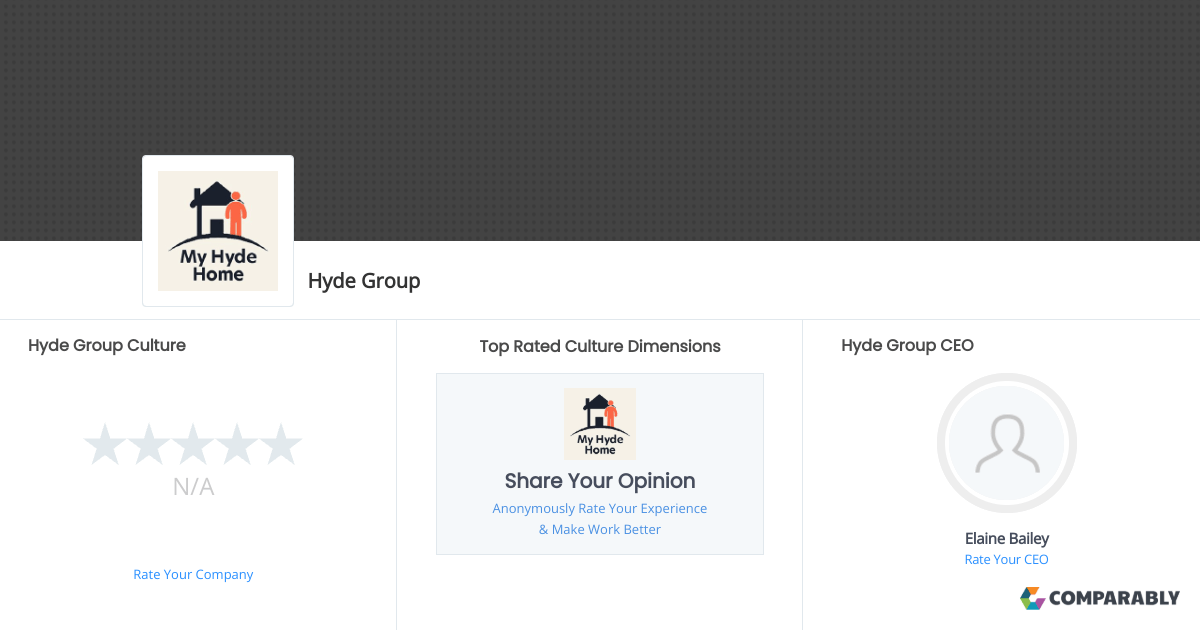The image size is (1200, 630).
Task: Select the Elaine Bailey CEO name
Action: click(1007, 538)
